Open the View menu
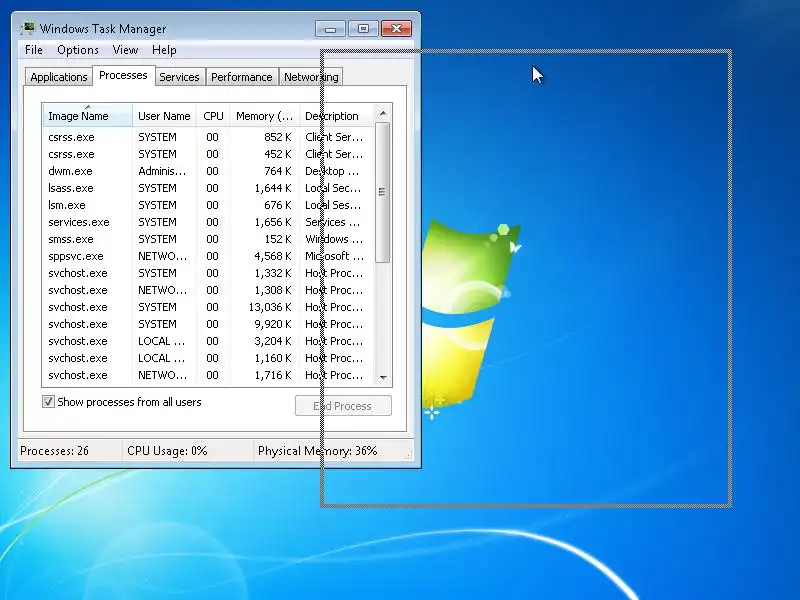 tap(125, 50)
